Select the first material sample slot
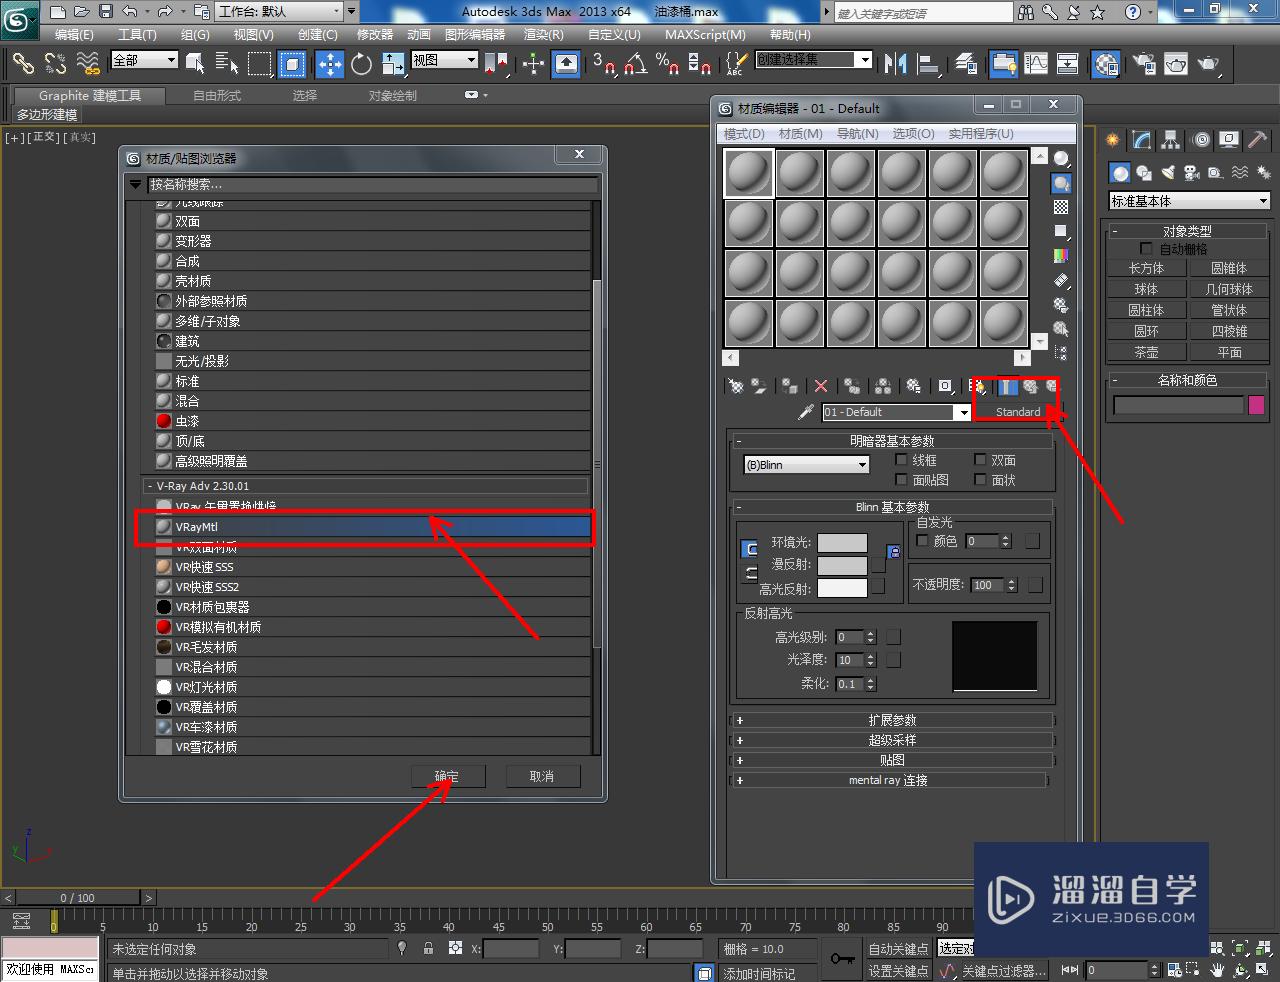Viewport: 1280px width, 982px height. pyautogui.click(x=749, y=173)
